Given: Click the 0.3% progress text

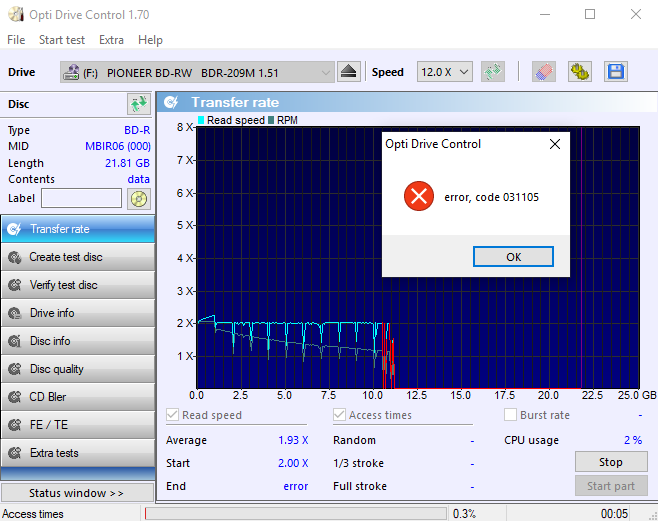Looking at the screenshot, I should click(464, 514).
